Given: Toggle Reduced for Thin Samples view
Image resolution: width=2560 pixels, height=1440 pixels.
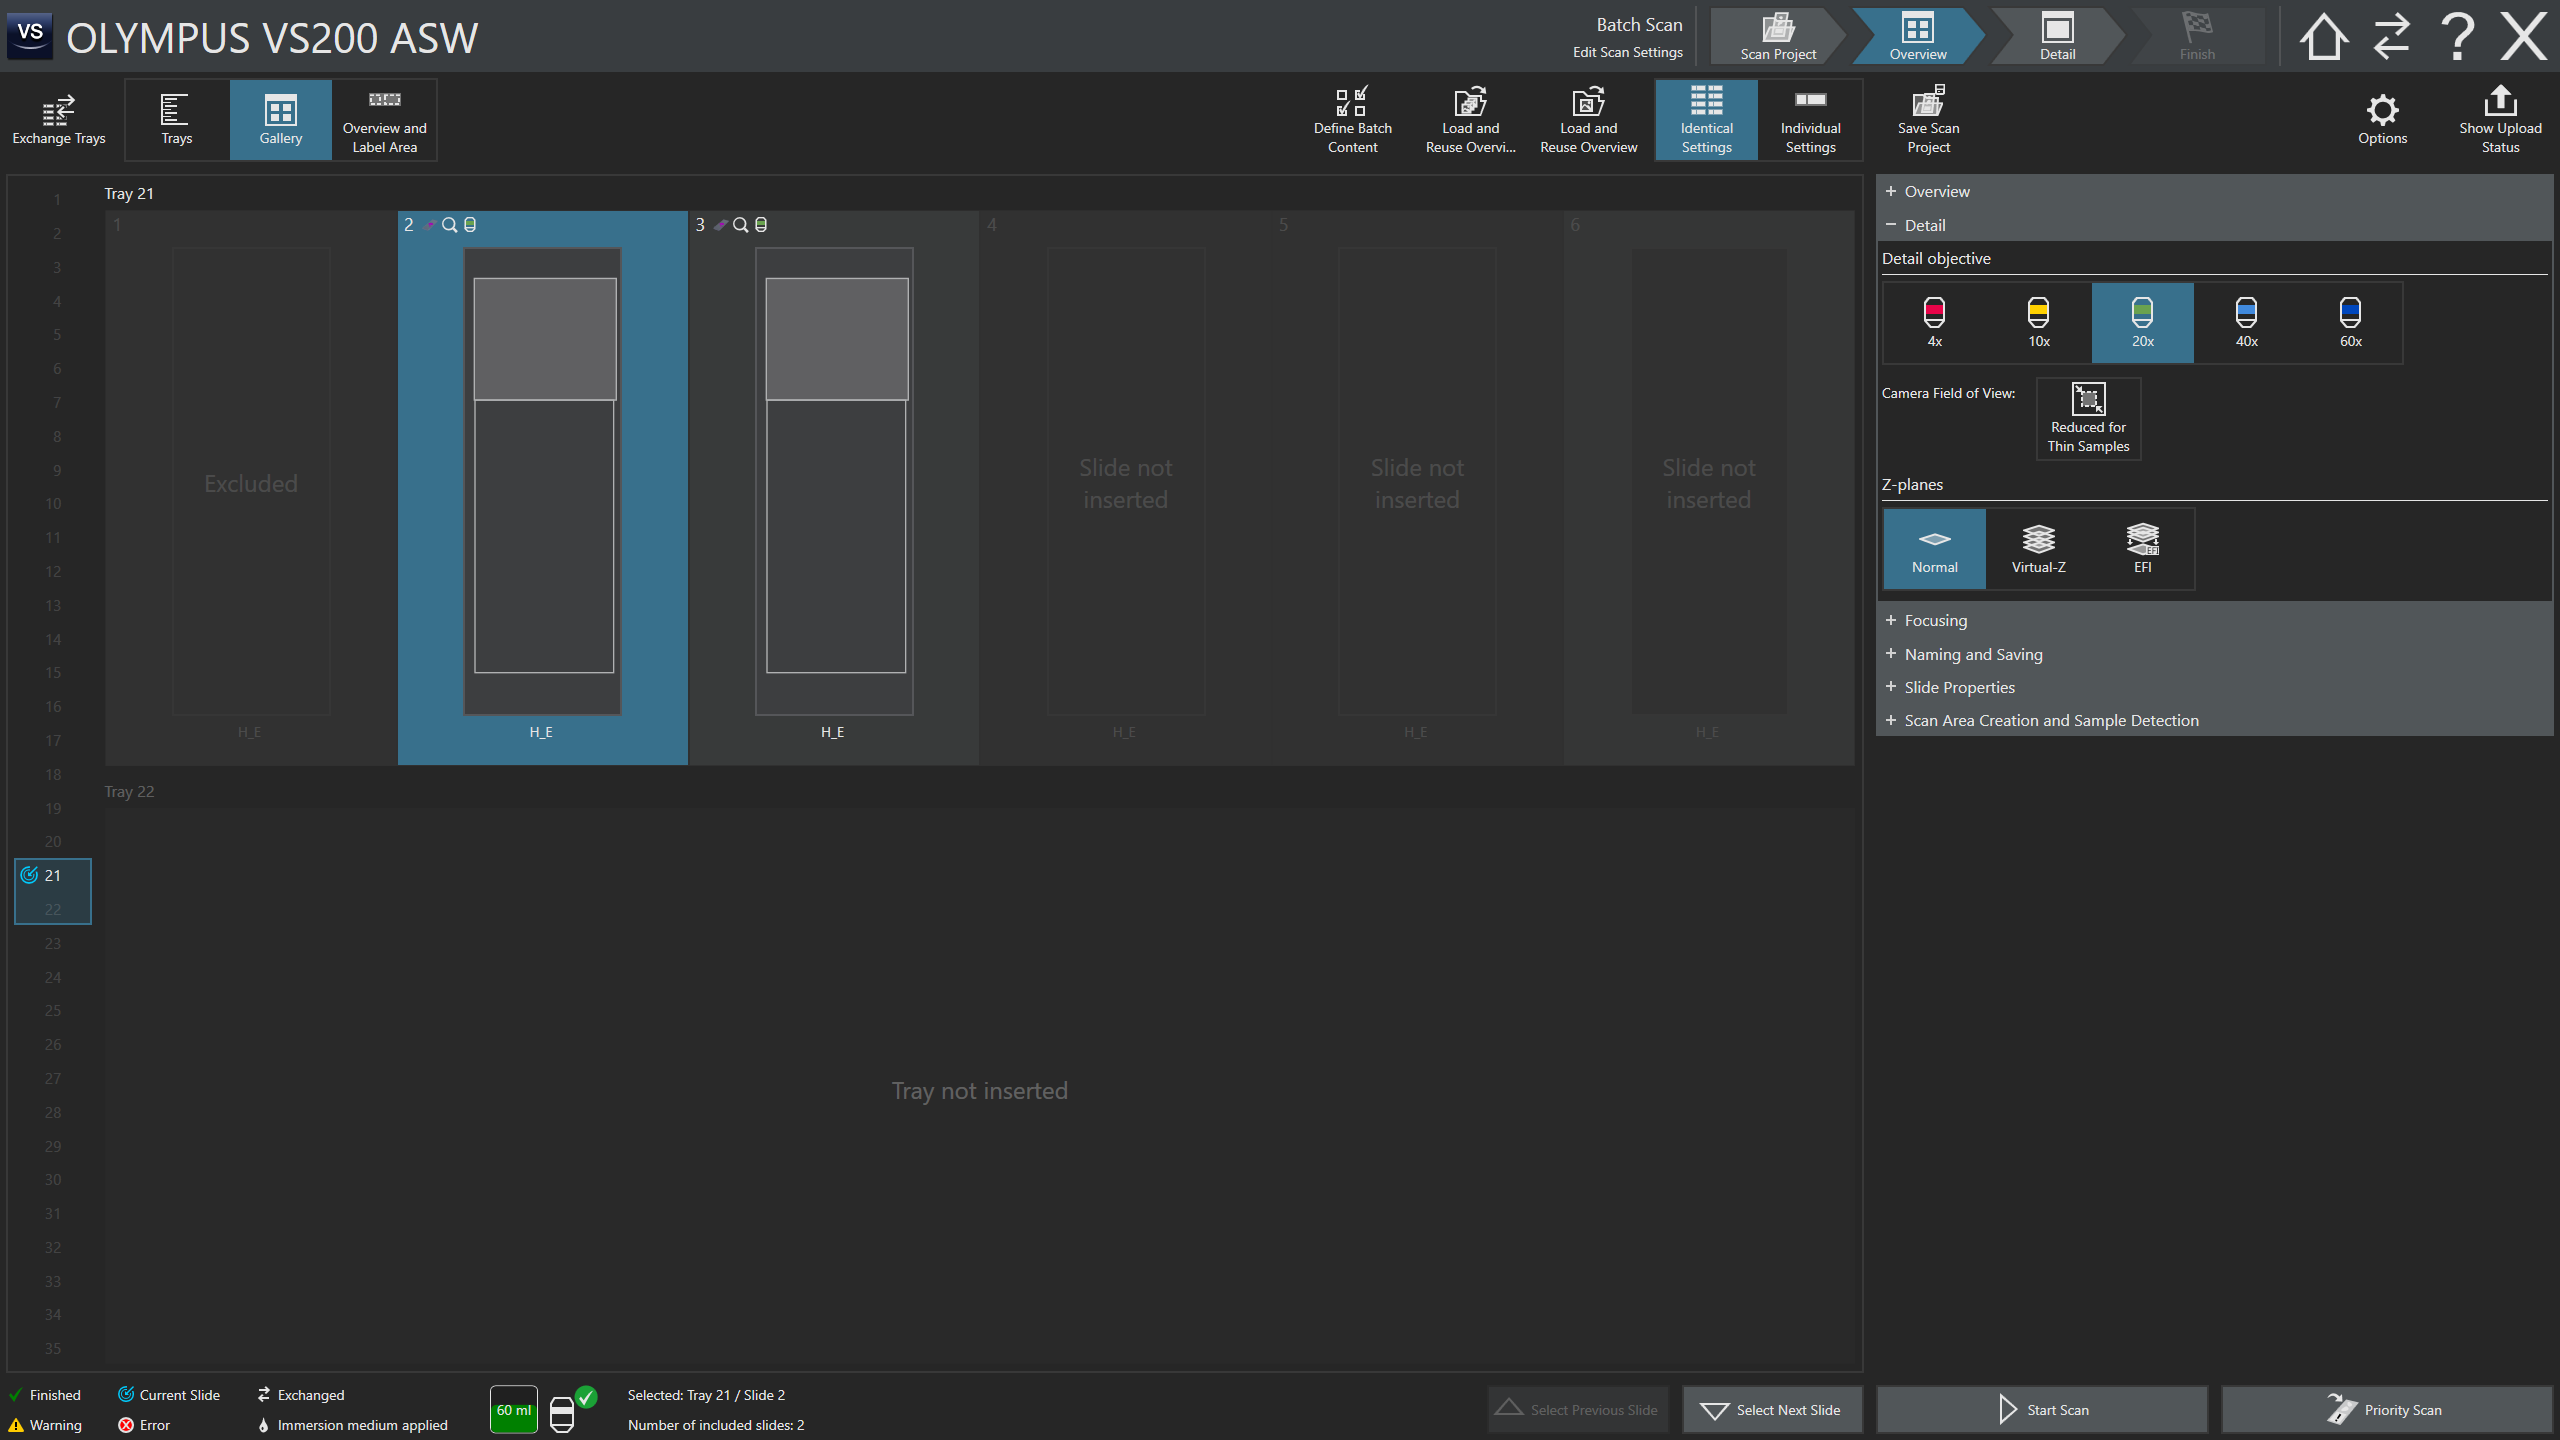Looking at the screenshot, I should [x=2088, y=418].
